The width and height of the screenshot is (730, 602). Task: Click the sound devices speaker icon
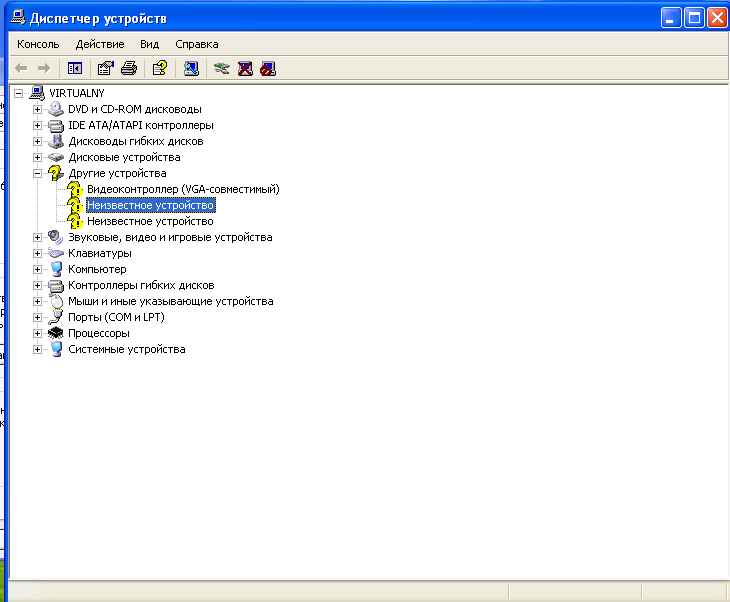56,237
